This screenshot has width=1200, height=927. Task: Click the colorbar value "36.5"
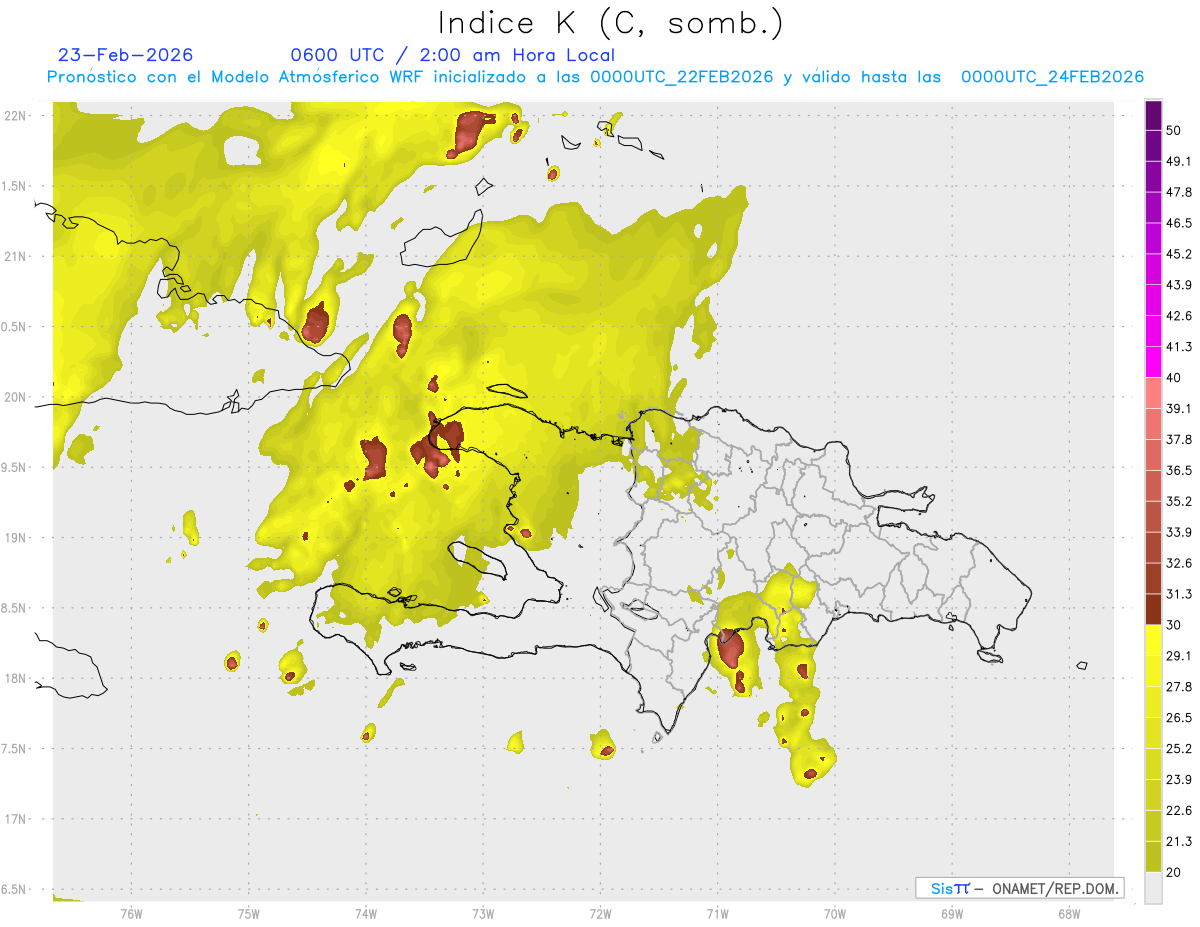click(1179, 471)
